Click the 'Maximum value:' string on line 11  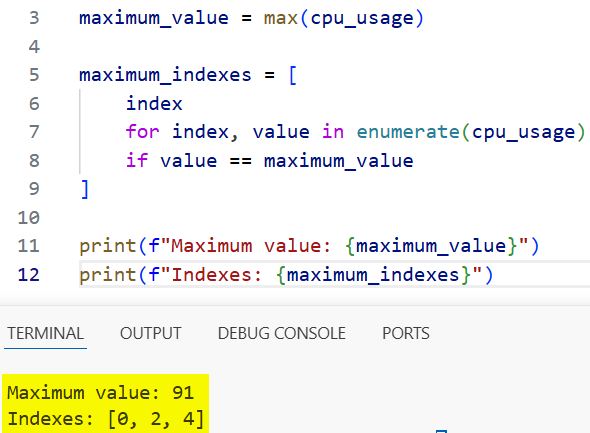251,246
